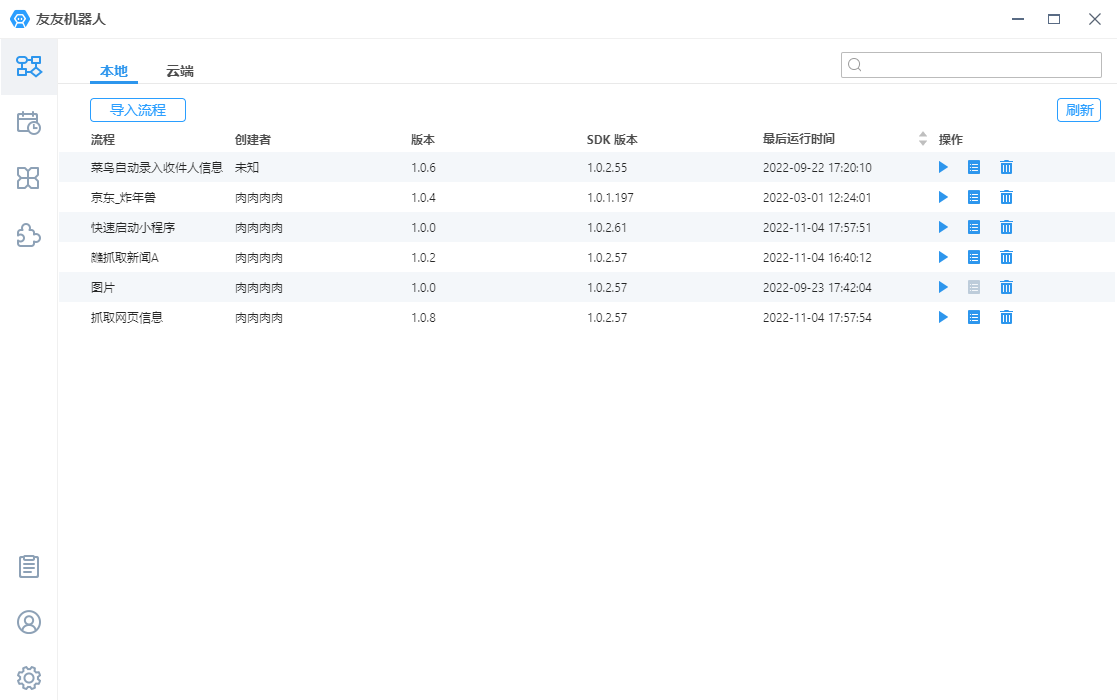The height and width of the screenshot is (700, 1117).
Task: Switch to the 云端 tab
Action: [x=180, y=71]
